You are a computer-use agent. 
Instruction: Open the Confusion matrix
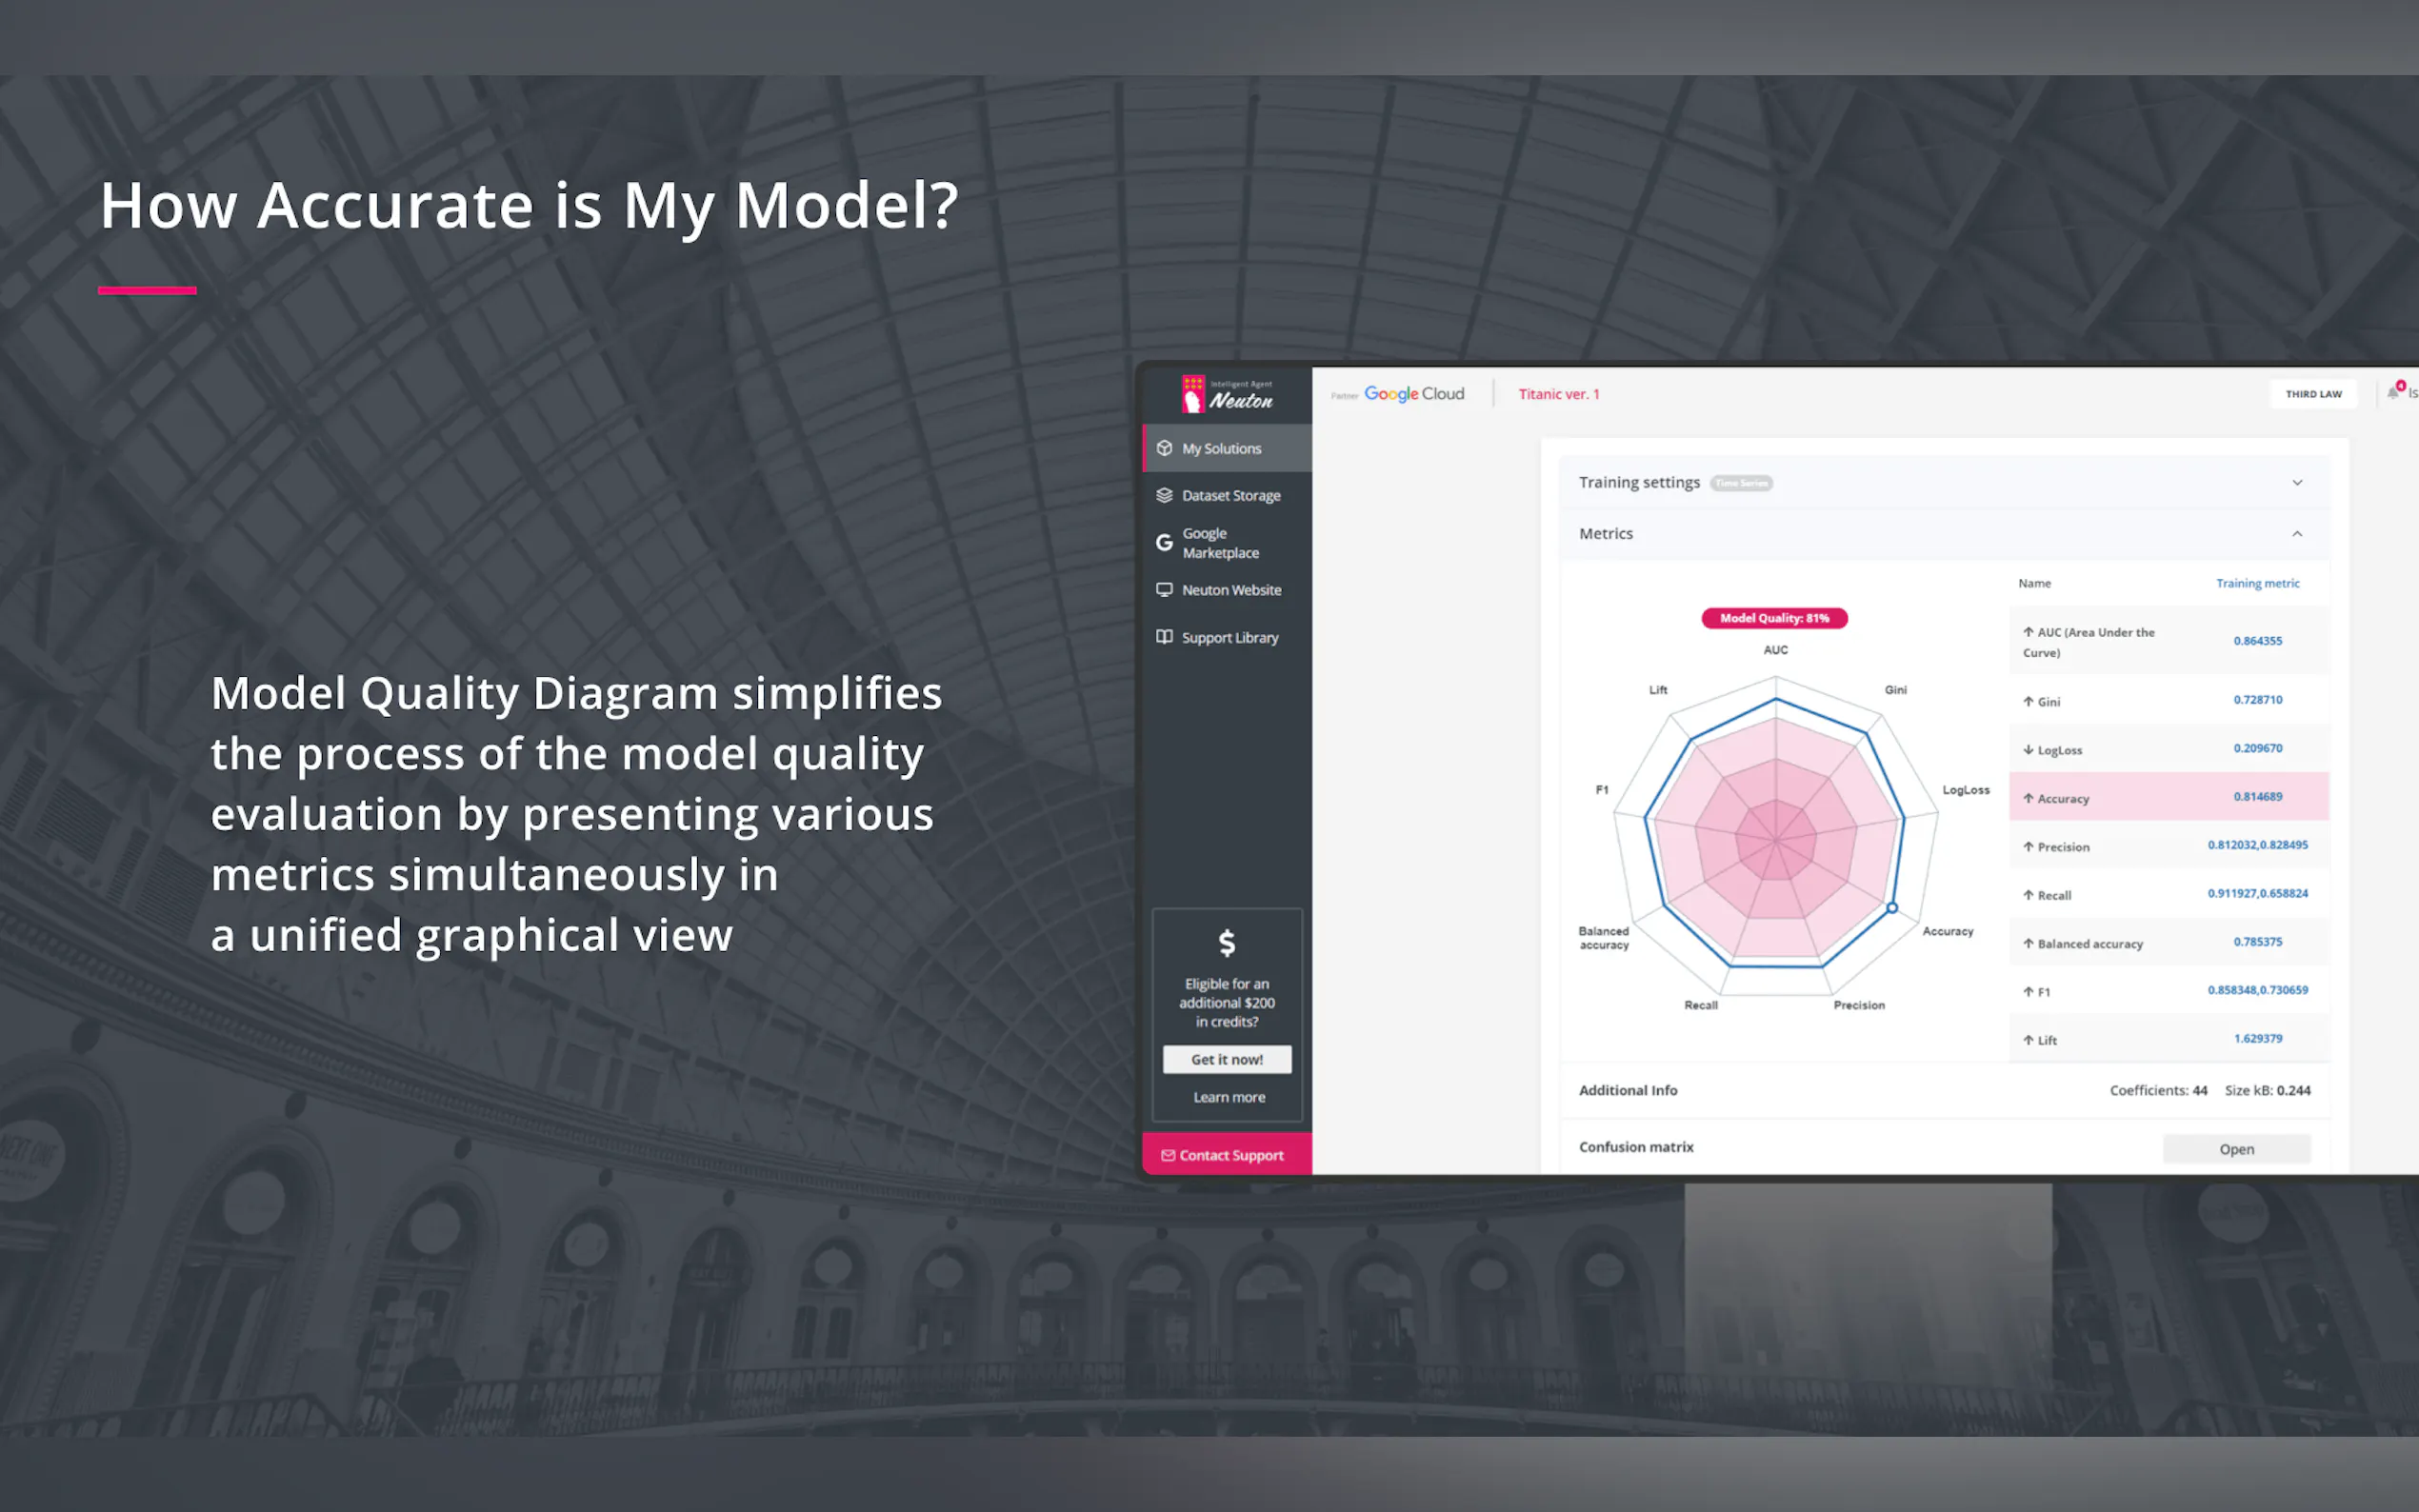[2236, 1149]
